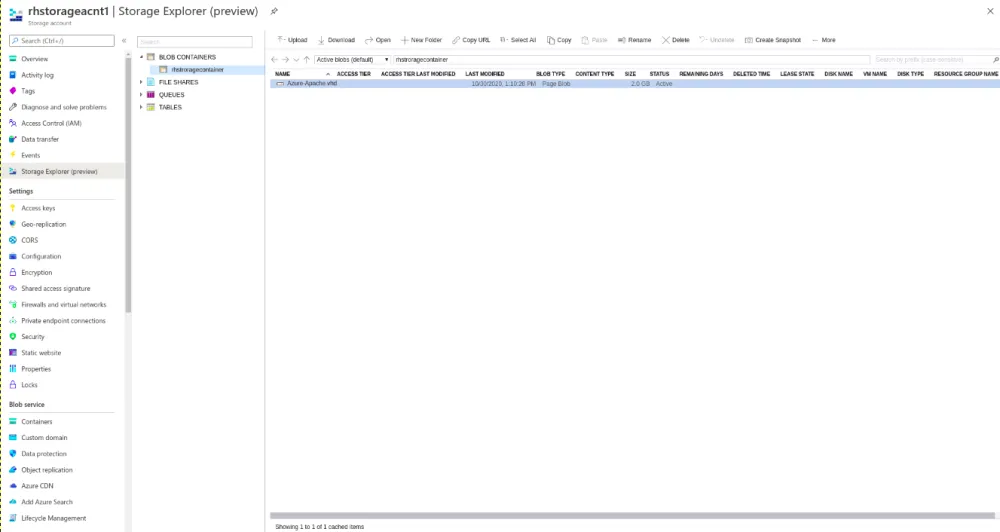Screen dimensions: 1000x532
Task: Click the Upload toolbar button
Action: (x=292, y=40)
